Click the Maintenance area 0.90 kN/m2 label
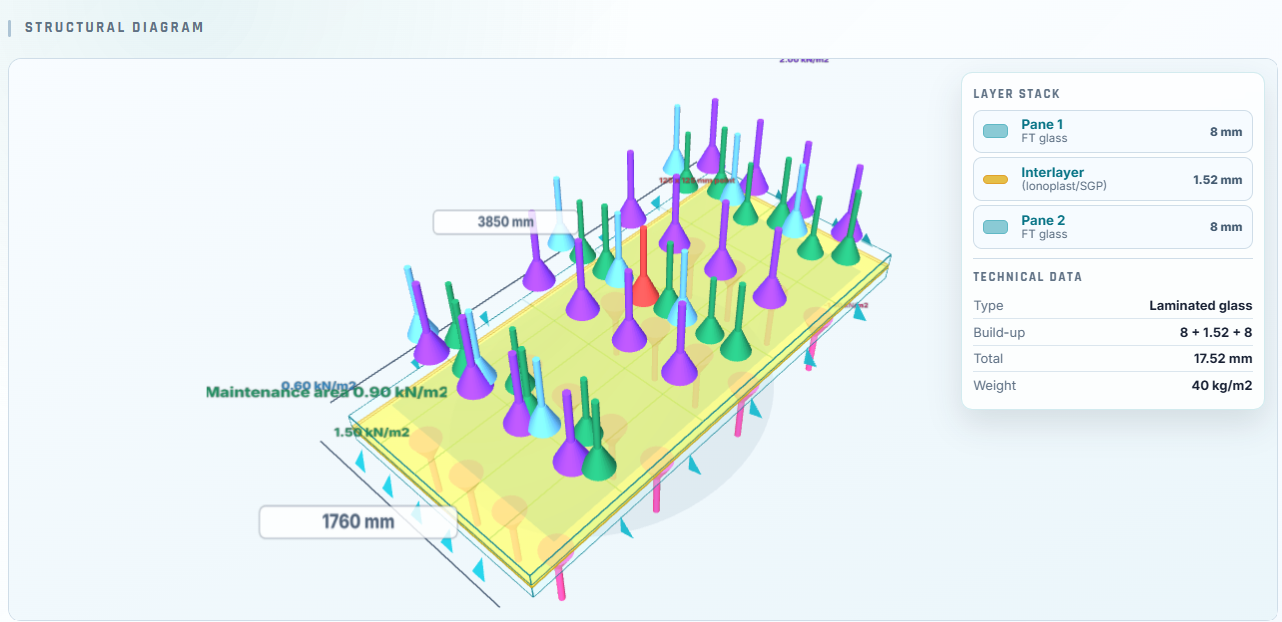1282x622 pixels. tap(326, 392)
